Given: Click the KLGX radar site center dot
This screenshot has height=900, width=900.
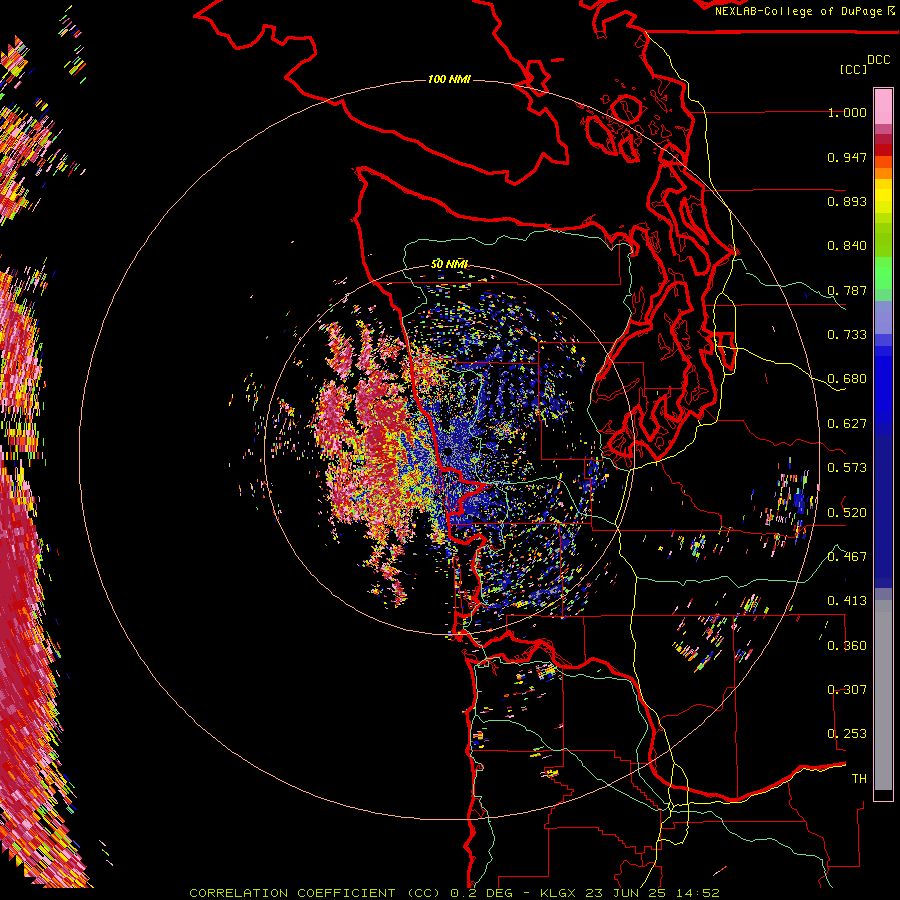Looking at the screenshot, I should tap(448, 452).
